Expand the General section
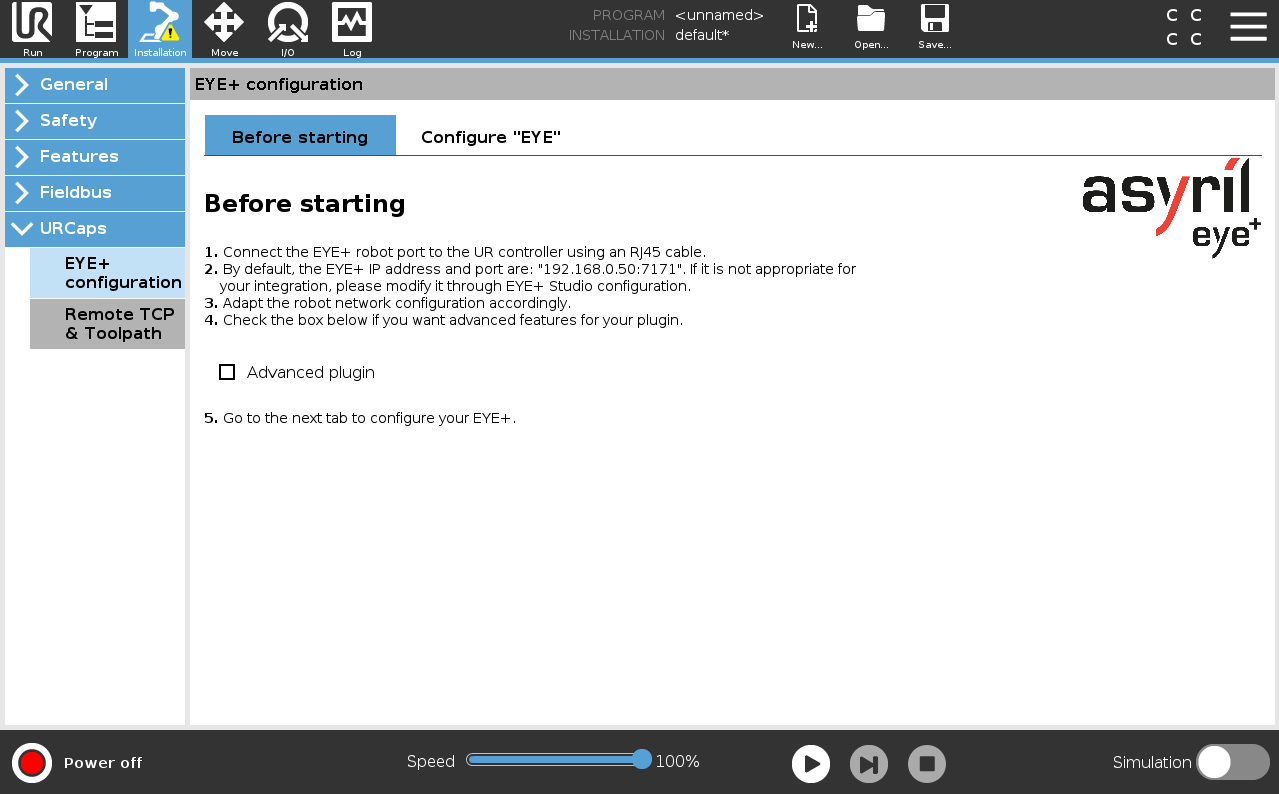The image size is (1279, 794). click(x=95, y=85)
